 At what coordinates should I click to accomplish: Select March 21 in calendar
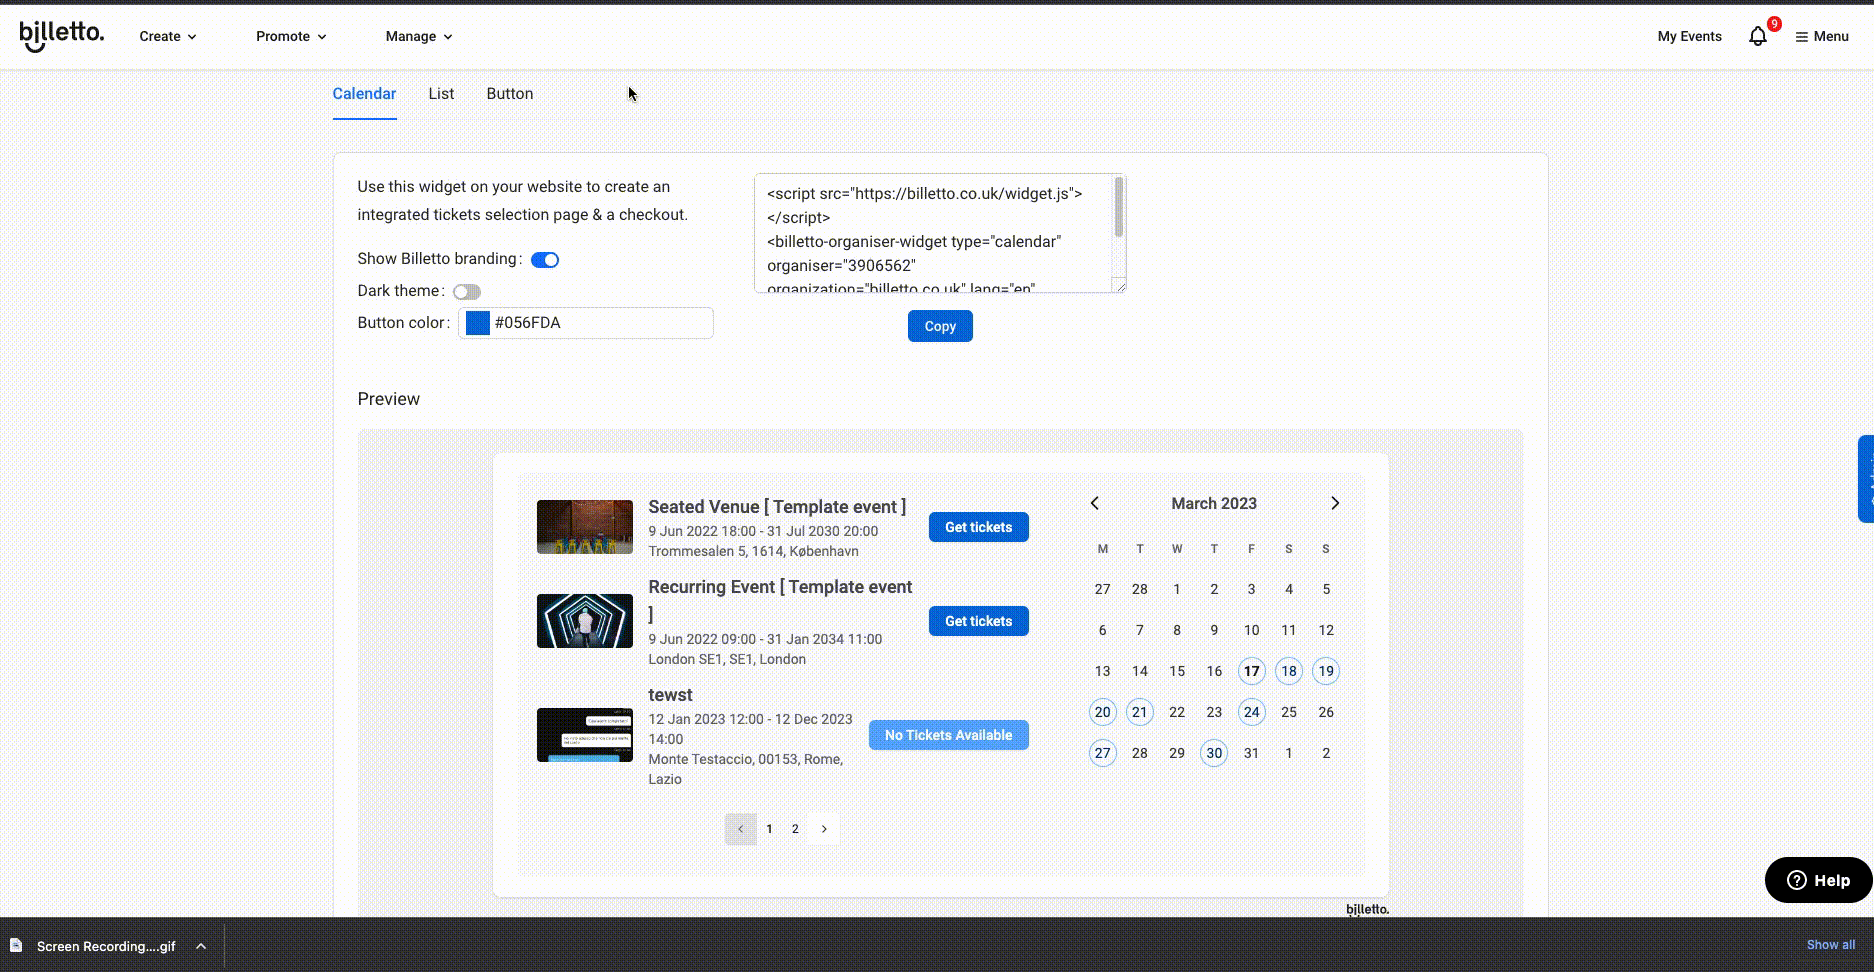click(x=1140, y=712)
